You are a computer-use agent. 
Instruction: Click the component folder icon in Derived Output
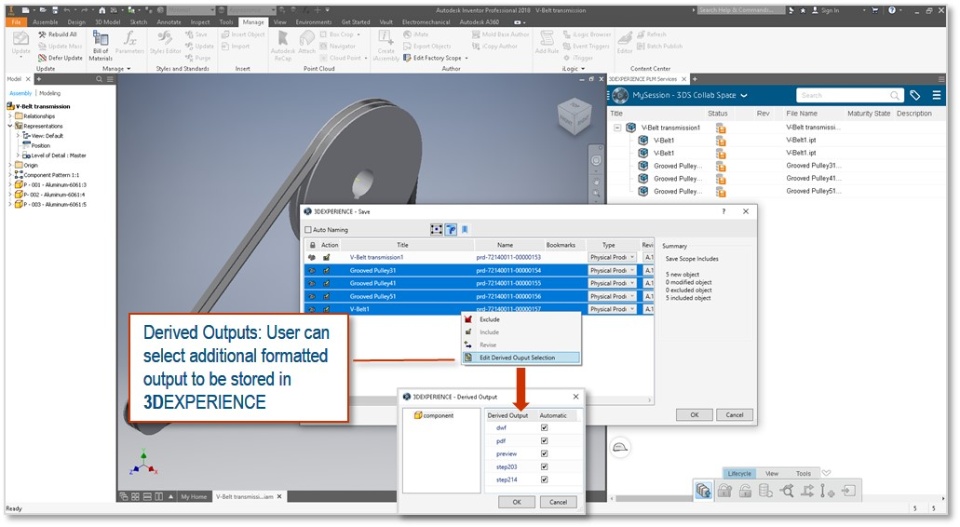418,415
